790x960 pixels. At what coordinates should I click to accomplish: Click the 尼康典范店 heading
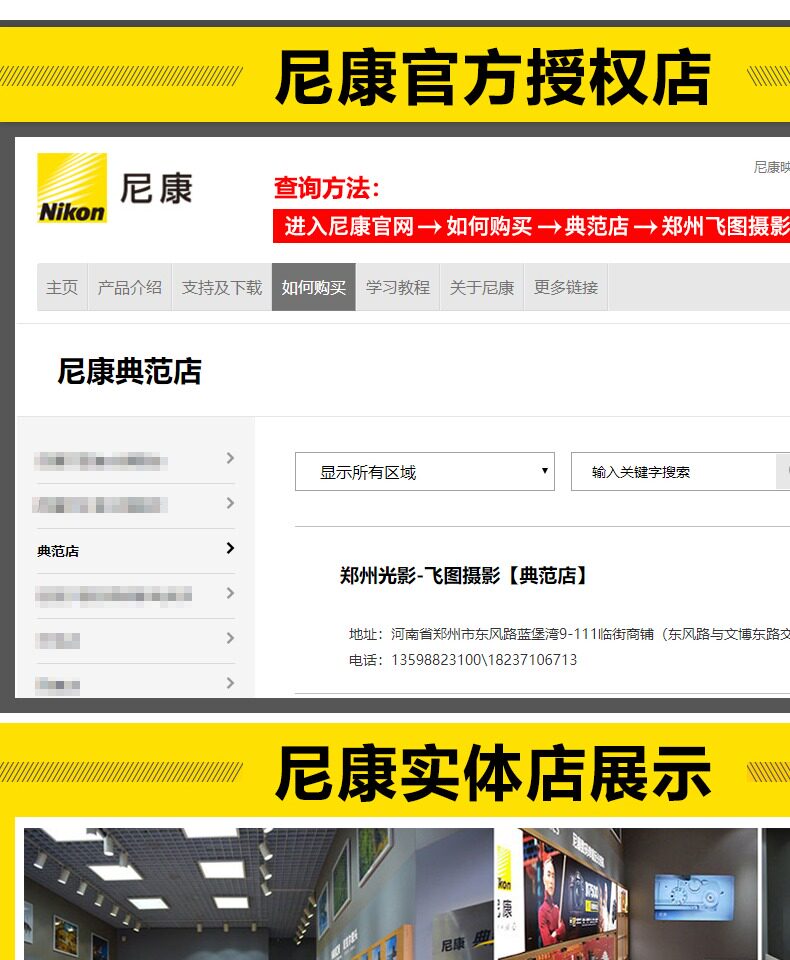click(x=130, y=372)
